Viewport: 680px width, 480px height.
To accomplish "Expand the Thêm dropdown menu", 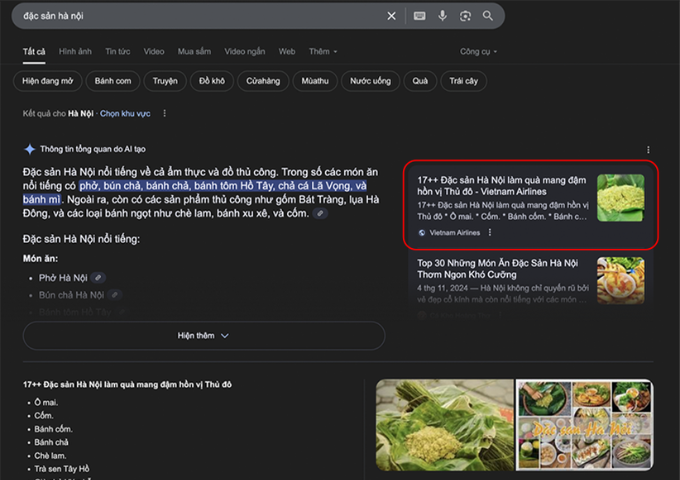I will (323, 52).
